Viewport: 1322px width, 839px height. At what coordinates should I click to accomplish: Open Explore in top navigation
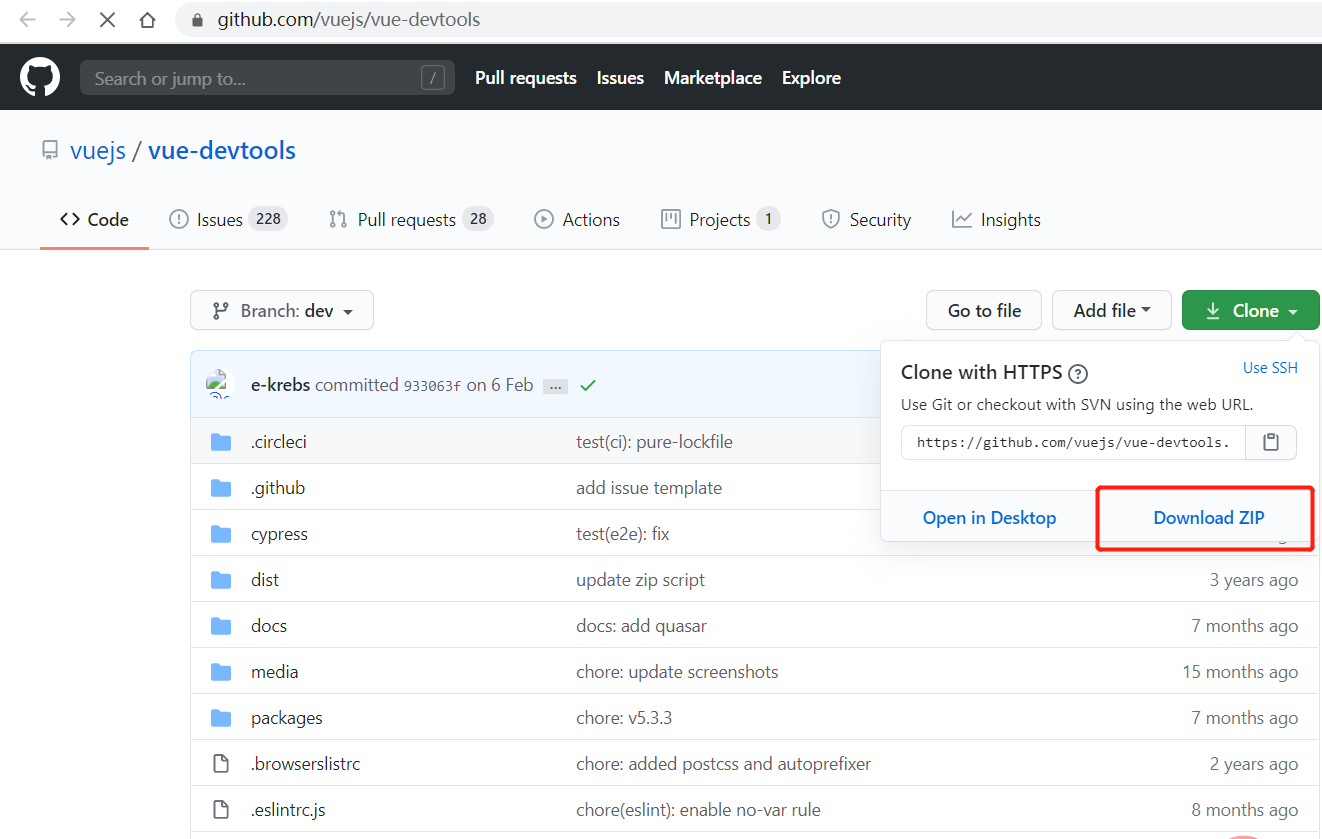(811, 78)
